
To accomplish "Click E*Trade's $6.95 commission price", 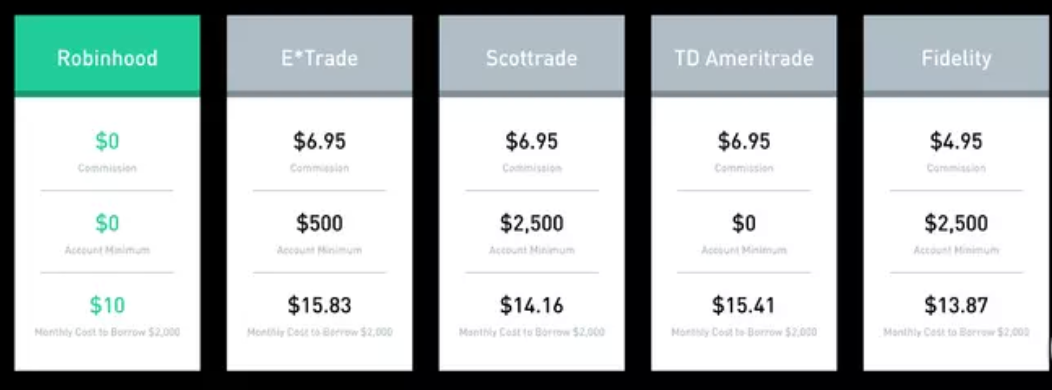I will pyautogui.click(x=319, y=142).
